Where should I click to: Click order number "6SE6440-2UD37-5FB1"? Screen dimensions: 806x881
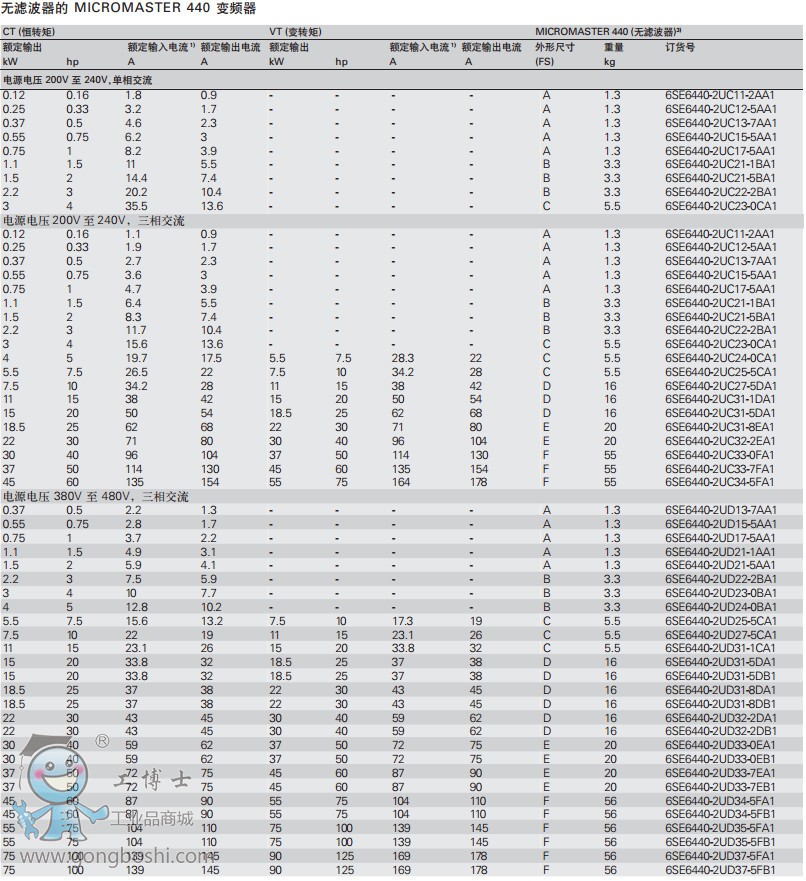720,870
